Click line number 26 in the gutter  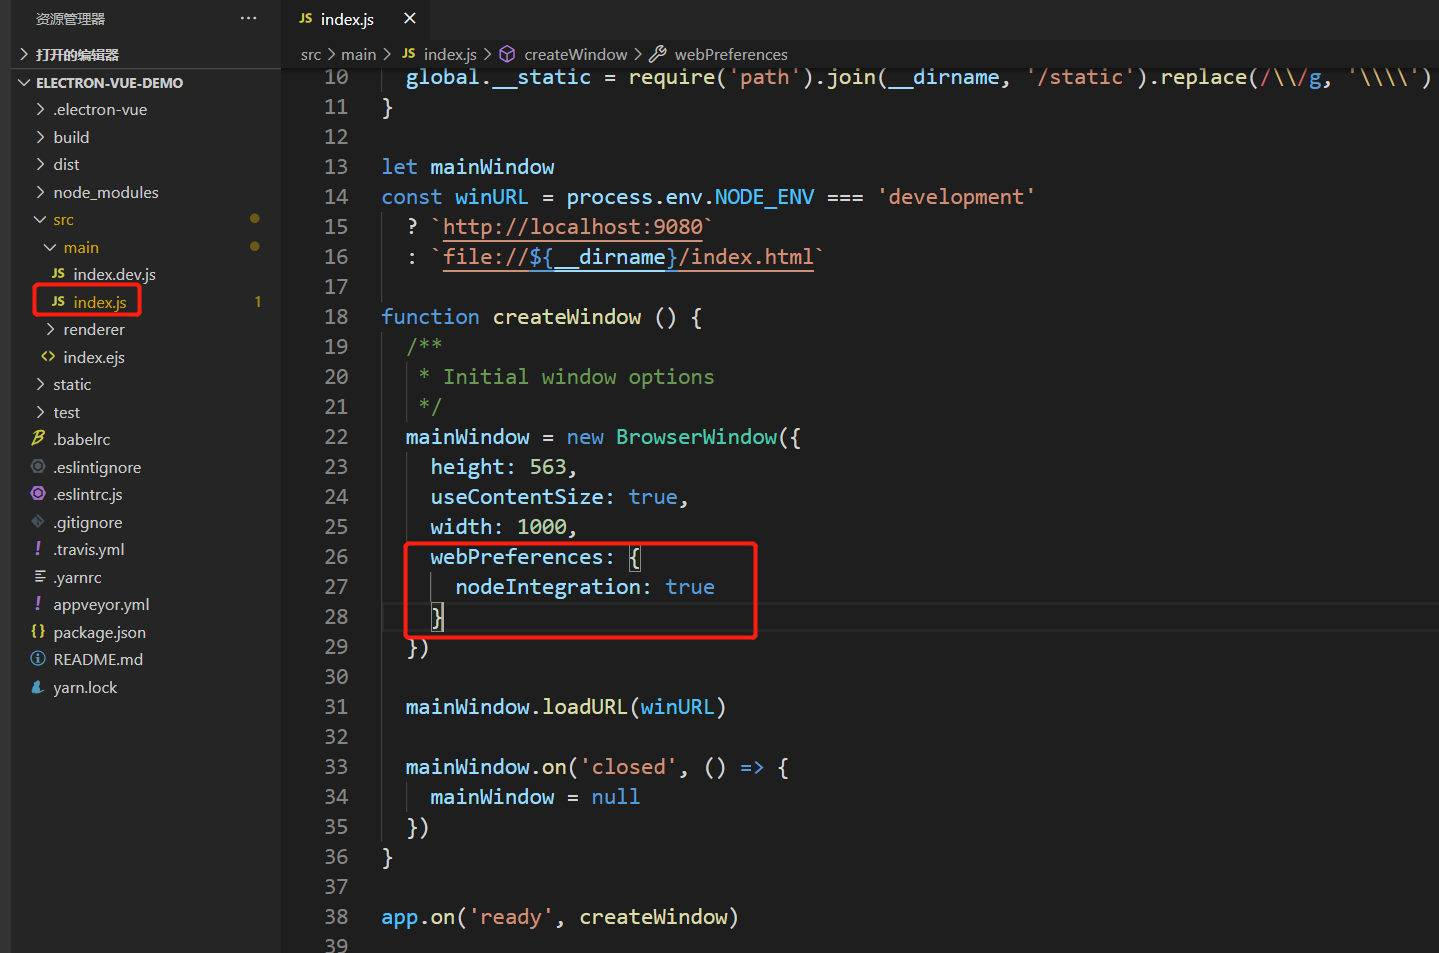(336, 557)
